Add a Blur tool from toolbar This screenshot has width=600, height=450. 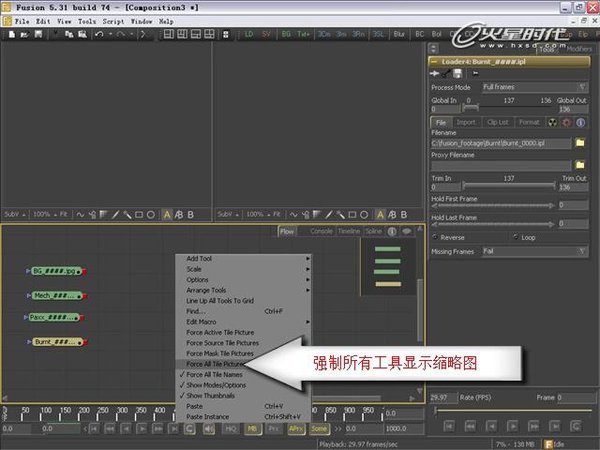click(399, 34)
